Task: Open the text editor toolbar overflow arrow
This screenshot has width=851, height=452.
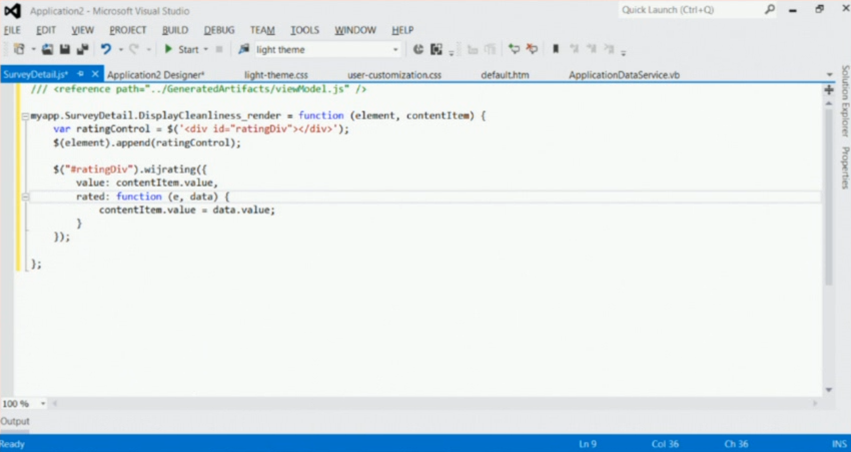Action: point(624,52)
